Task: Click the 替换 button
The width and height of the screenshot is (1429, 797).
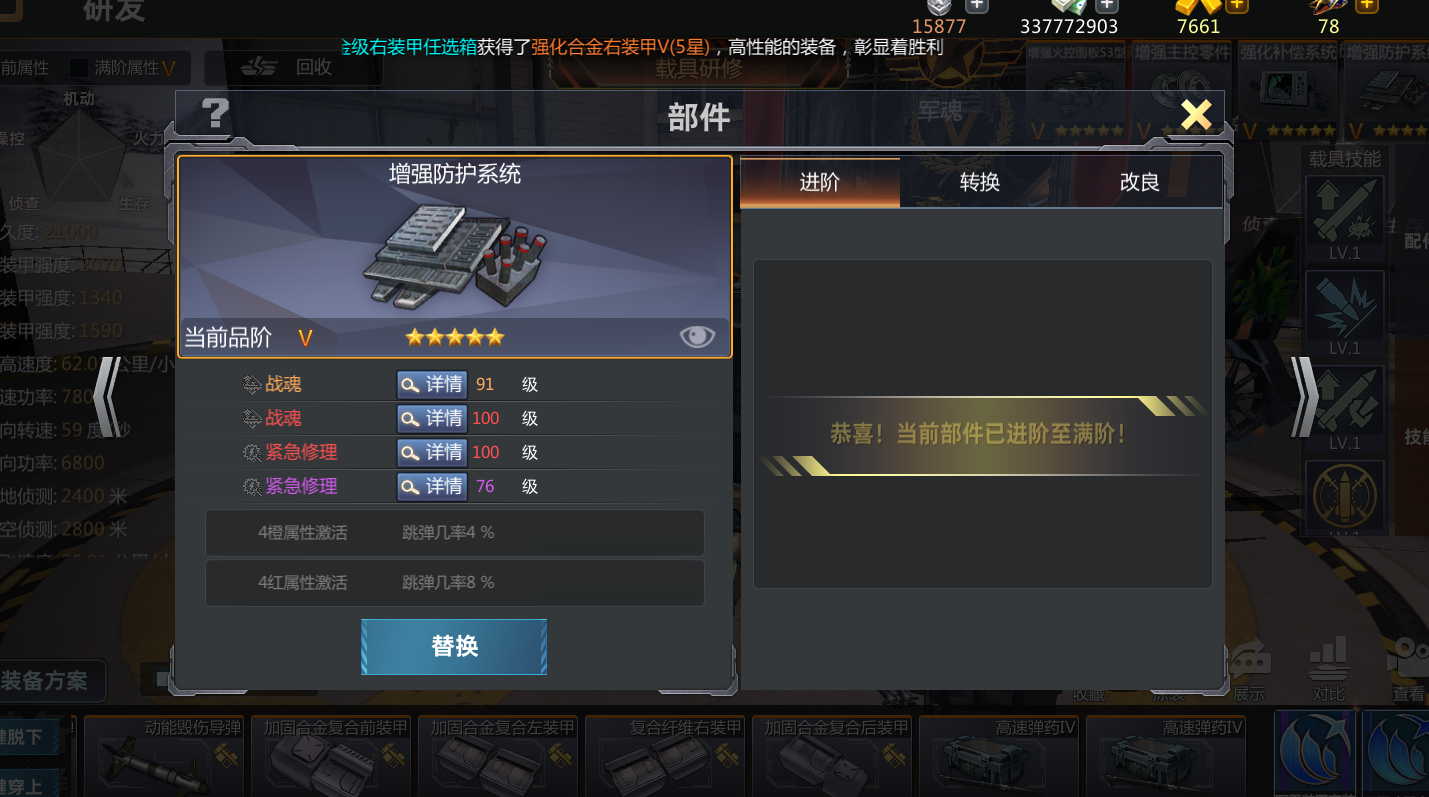Action: (x=454, y=647)
